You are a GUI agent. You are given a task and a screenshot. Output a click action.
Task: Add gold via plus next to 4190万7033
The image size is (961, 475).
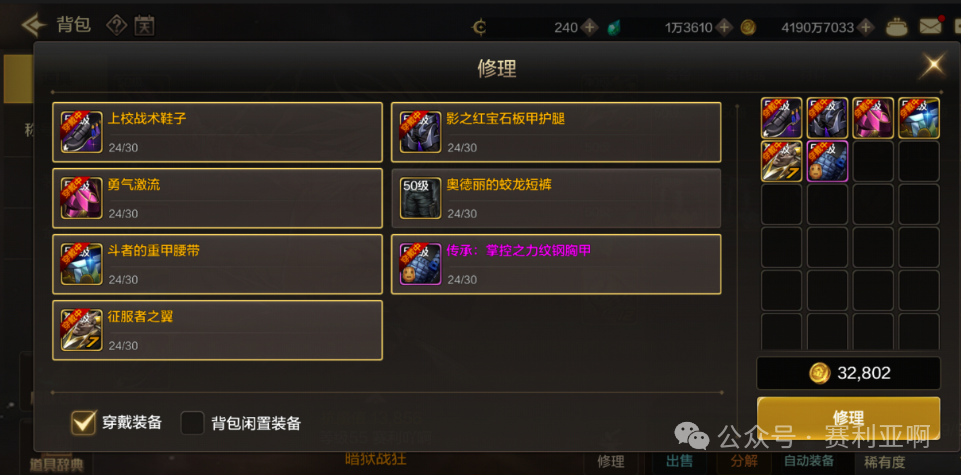(865, 28)
